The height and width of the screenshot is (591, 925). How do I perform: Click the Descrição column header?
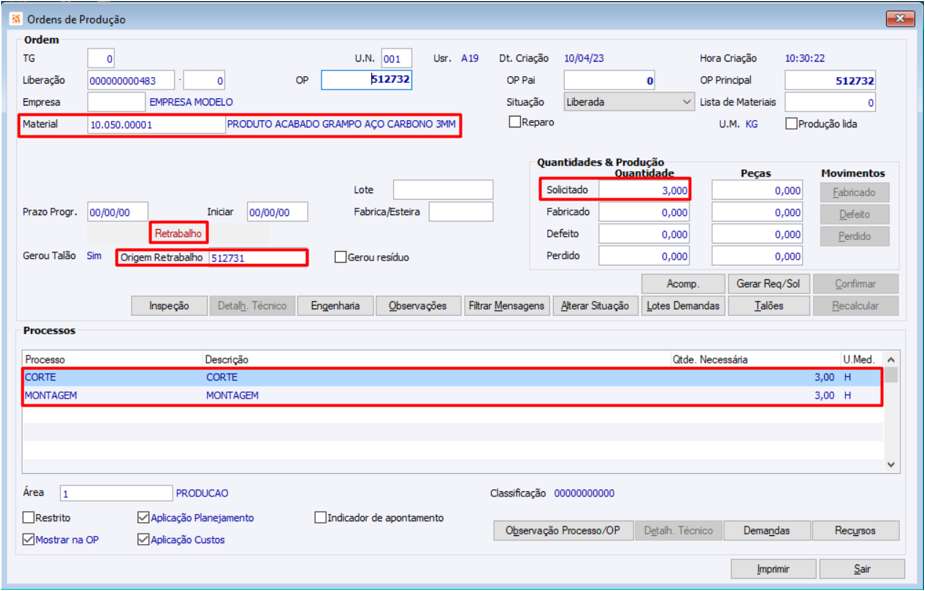[437, 359]
